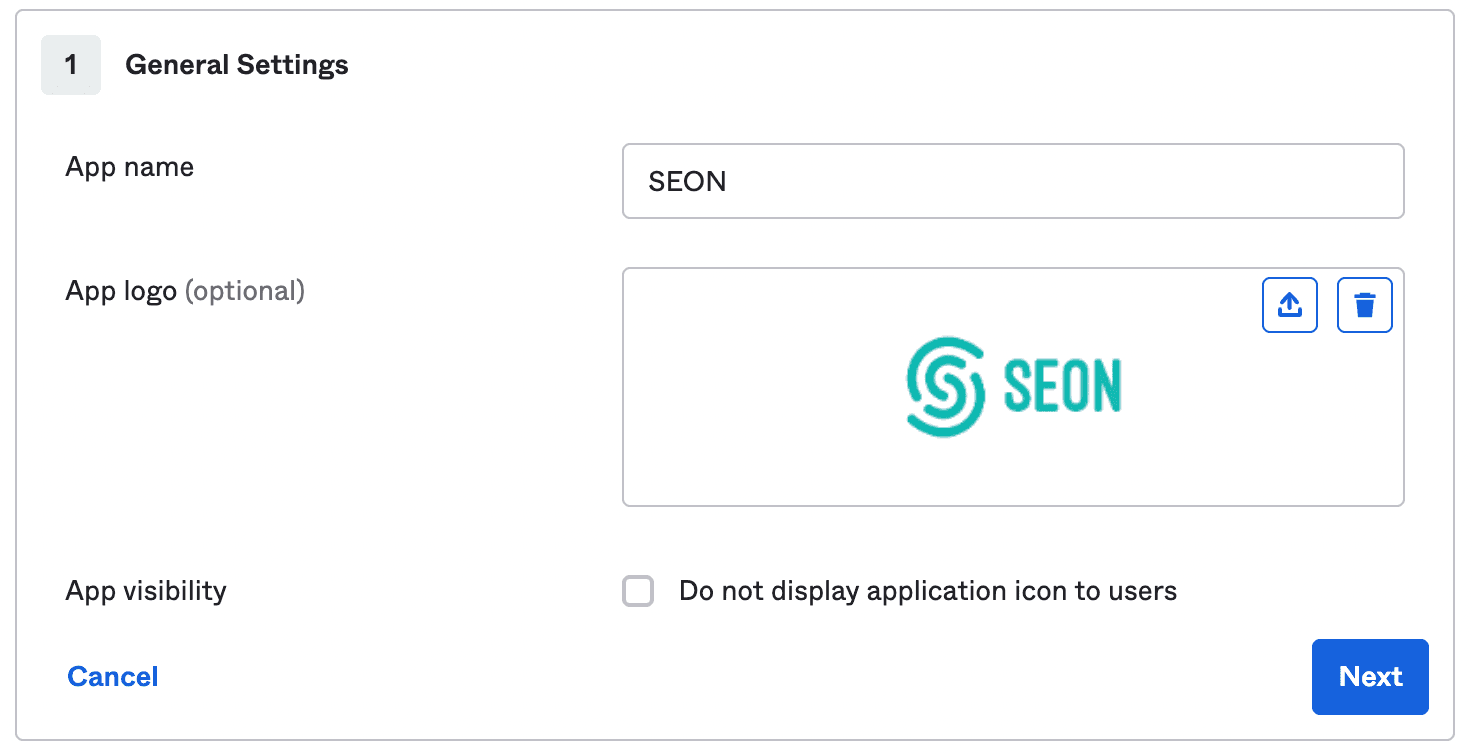The width and height of the screenshot is (1472, 754).
Task: Toggle visibility via 'Do not display application icon' label
Action: click(x=928, y=591)
